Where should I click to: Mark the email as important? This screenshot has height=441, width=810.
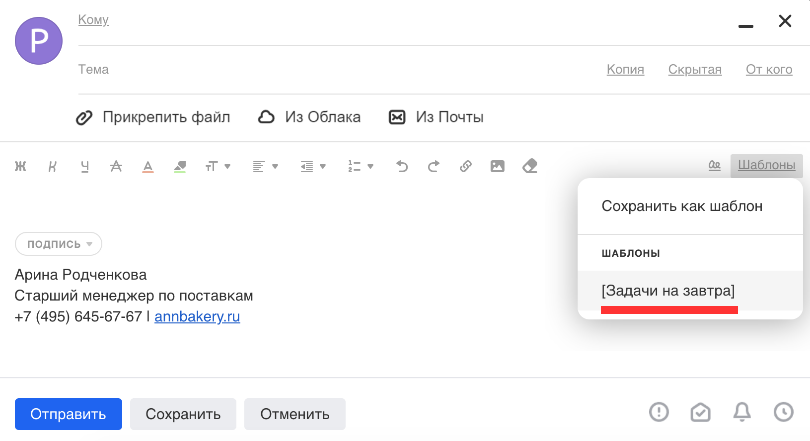pyautogui.click(x=658, y=412)
